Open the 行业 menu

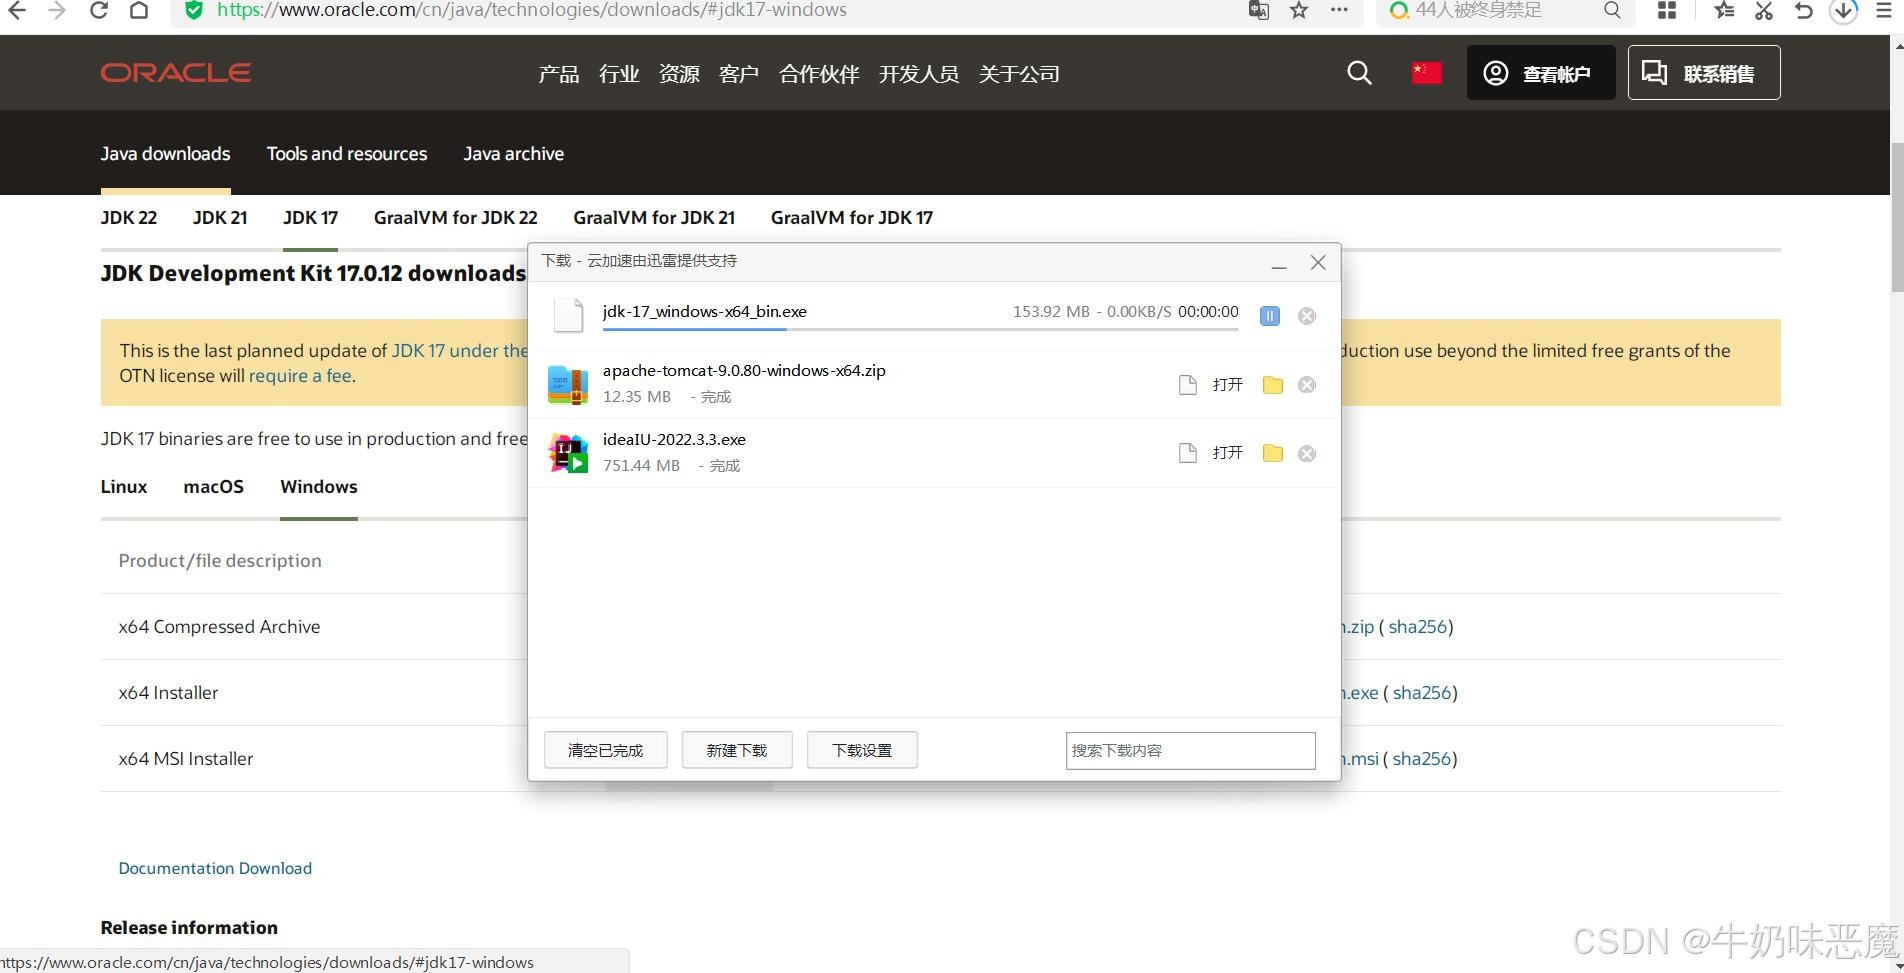coord(619,74)
